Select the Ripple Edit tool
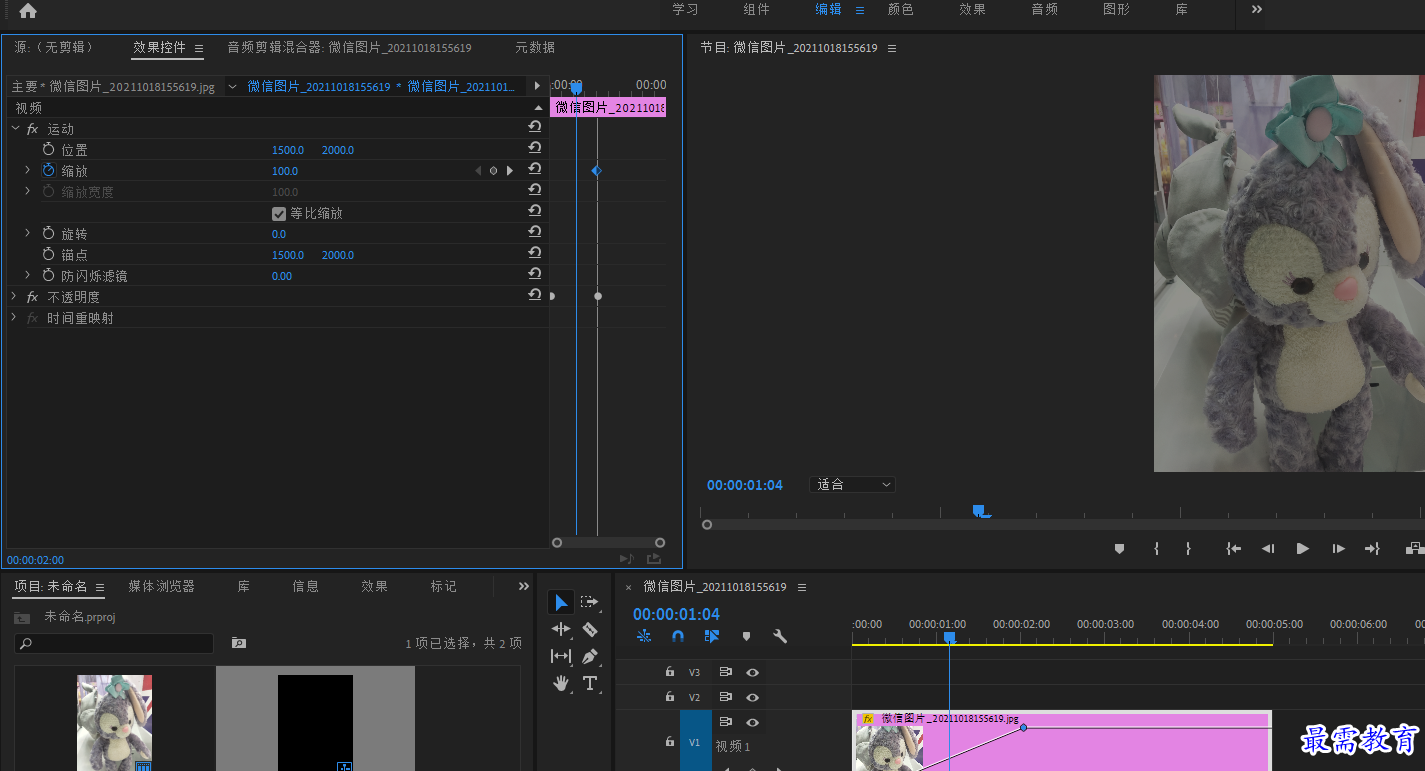This screenshot has height=771, width=1425. [561, 629]
